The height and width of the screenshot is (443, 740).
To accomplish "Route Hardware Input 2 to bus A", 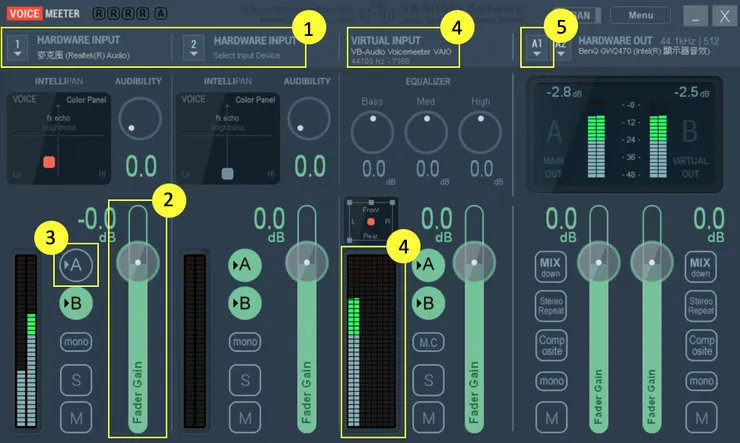I will 244,265.
